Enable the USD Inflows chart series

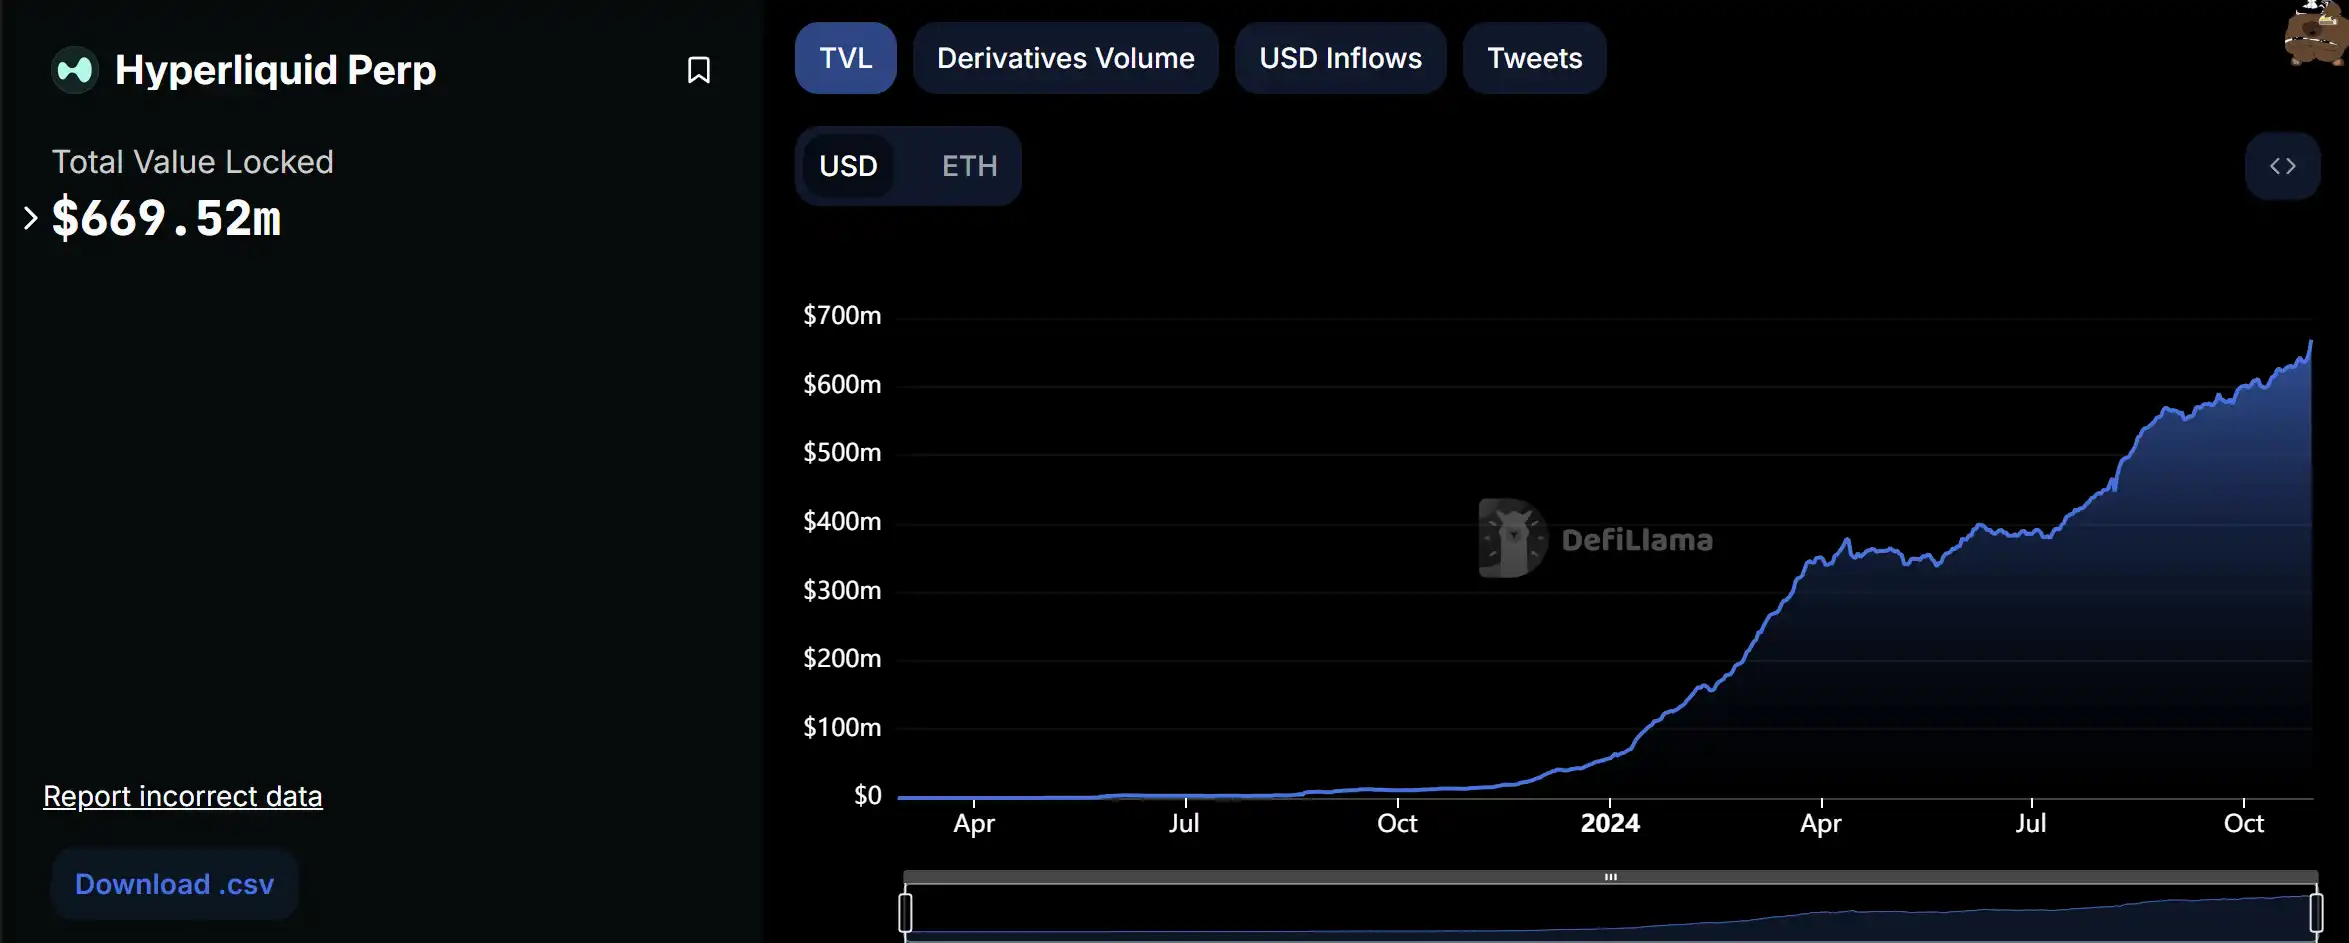point(1340,58)
